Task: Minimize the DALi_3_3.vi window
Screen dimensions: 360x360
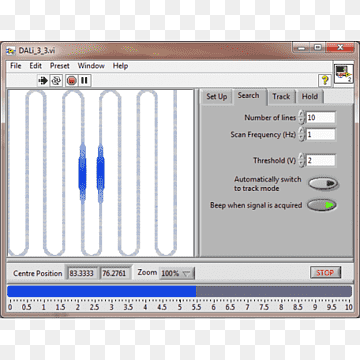Action: [x=302, y=48]
